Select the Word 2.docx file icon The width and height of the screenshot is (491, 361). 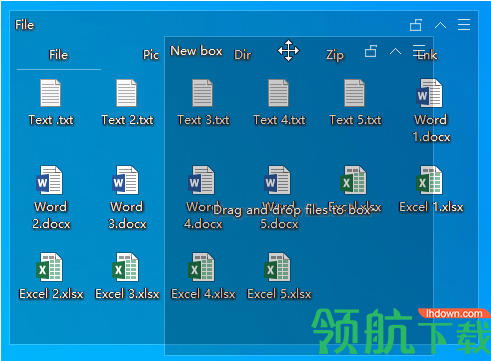pyautogui.click(x=49, y=180)
